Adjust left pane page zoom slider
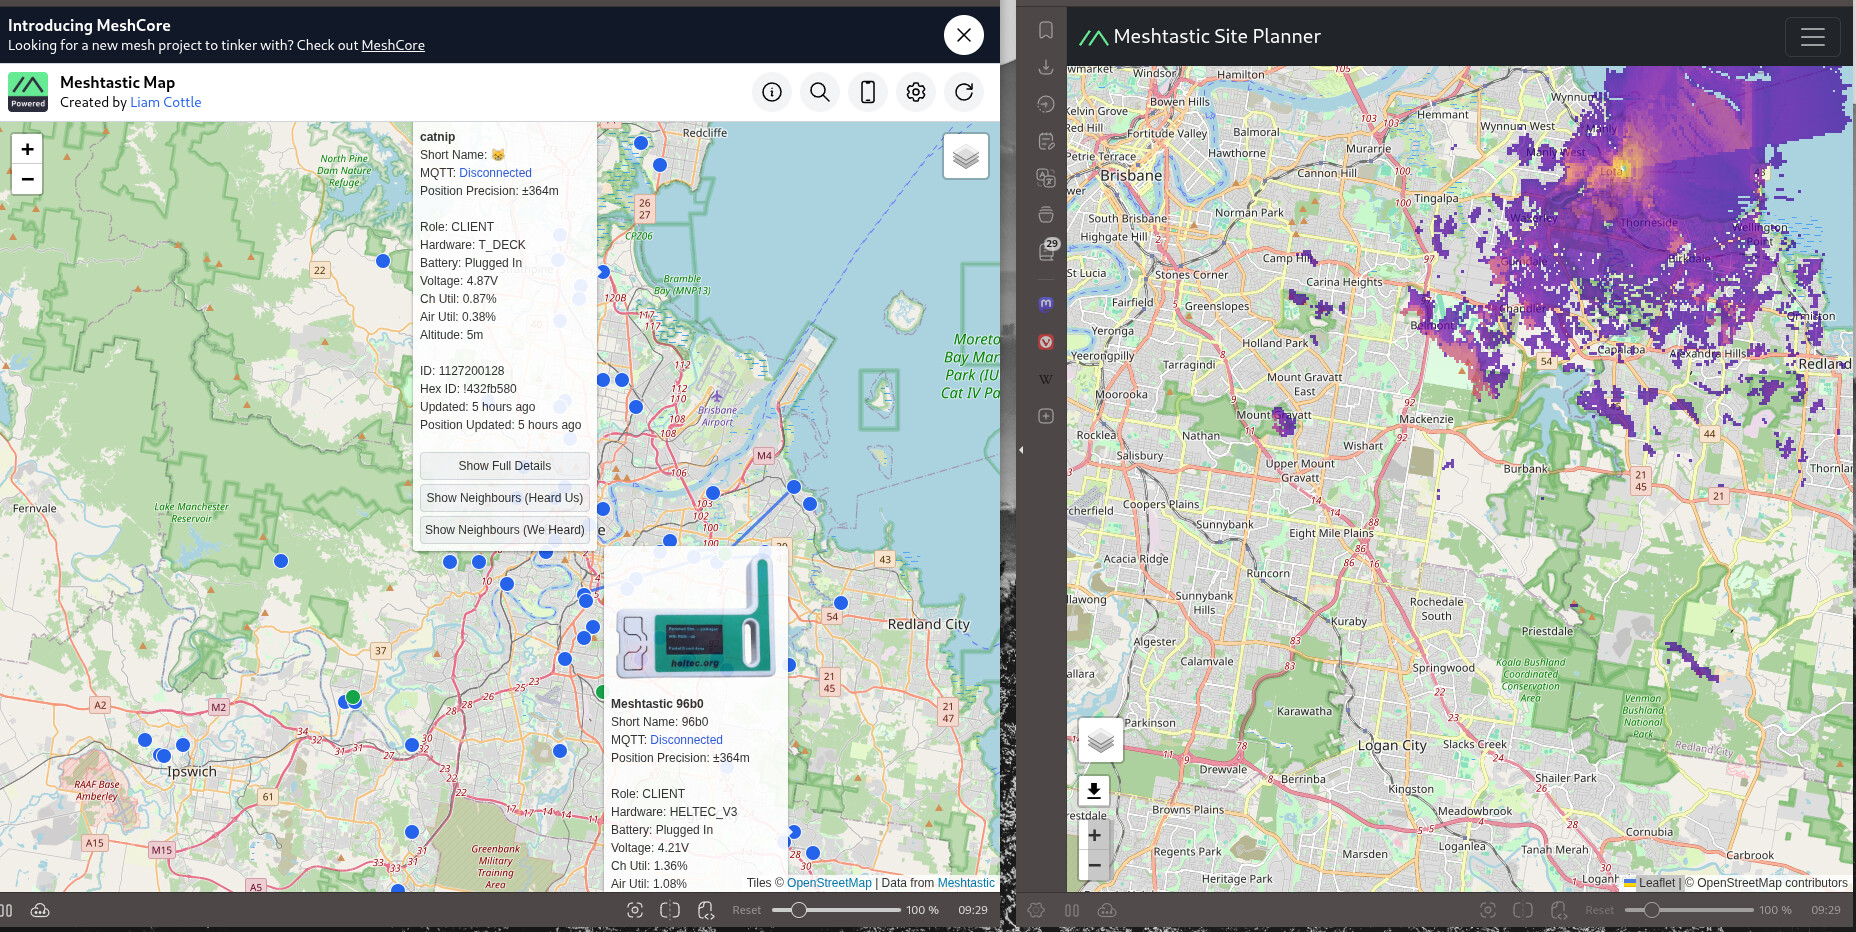This screenshot has height=932, width=1856. tap(836, 910)
